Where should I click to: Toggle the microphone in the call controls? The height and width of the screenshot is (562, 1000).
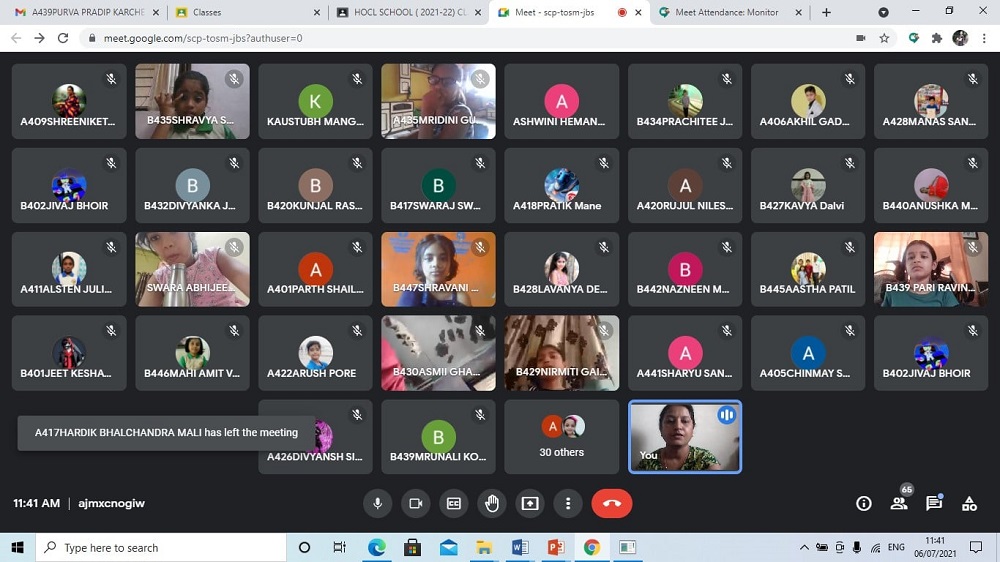[378, 504]
